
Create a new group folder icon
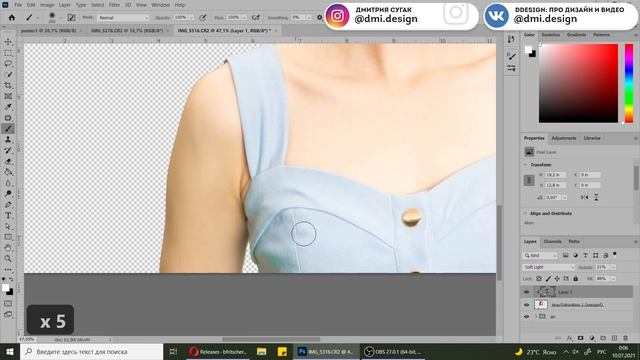pos(603,338)
